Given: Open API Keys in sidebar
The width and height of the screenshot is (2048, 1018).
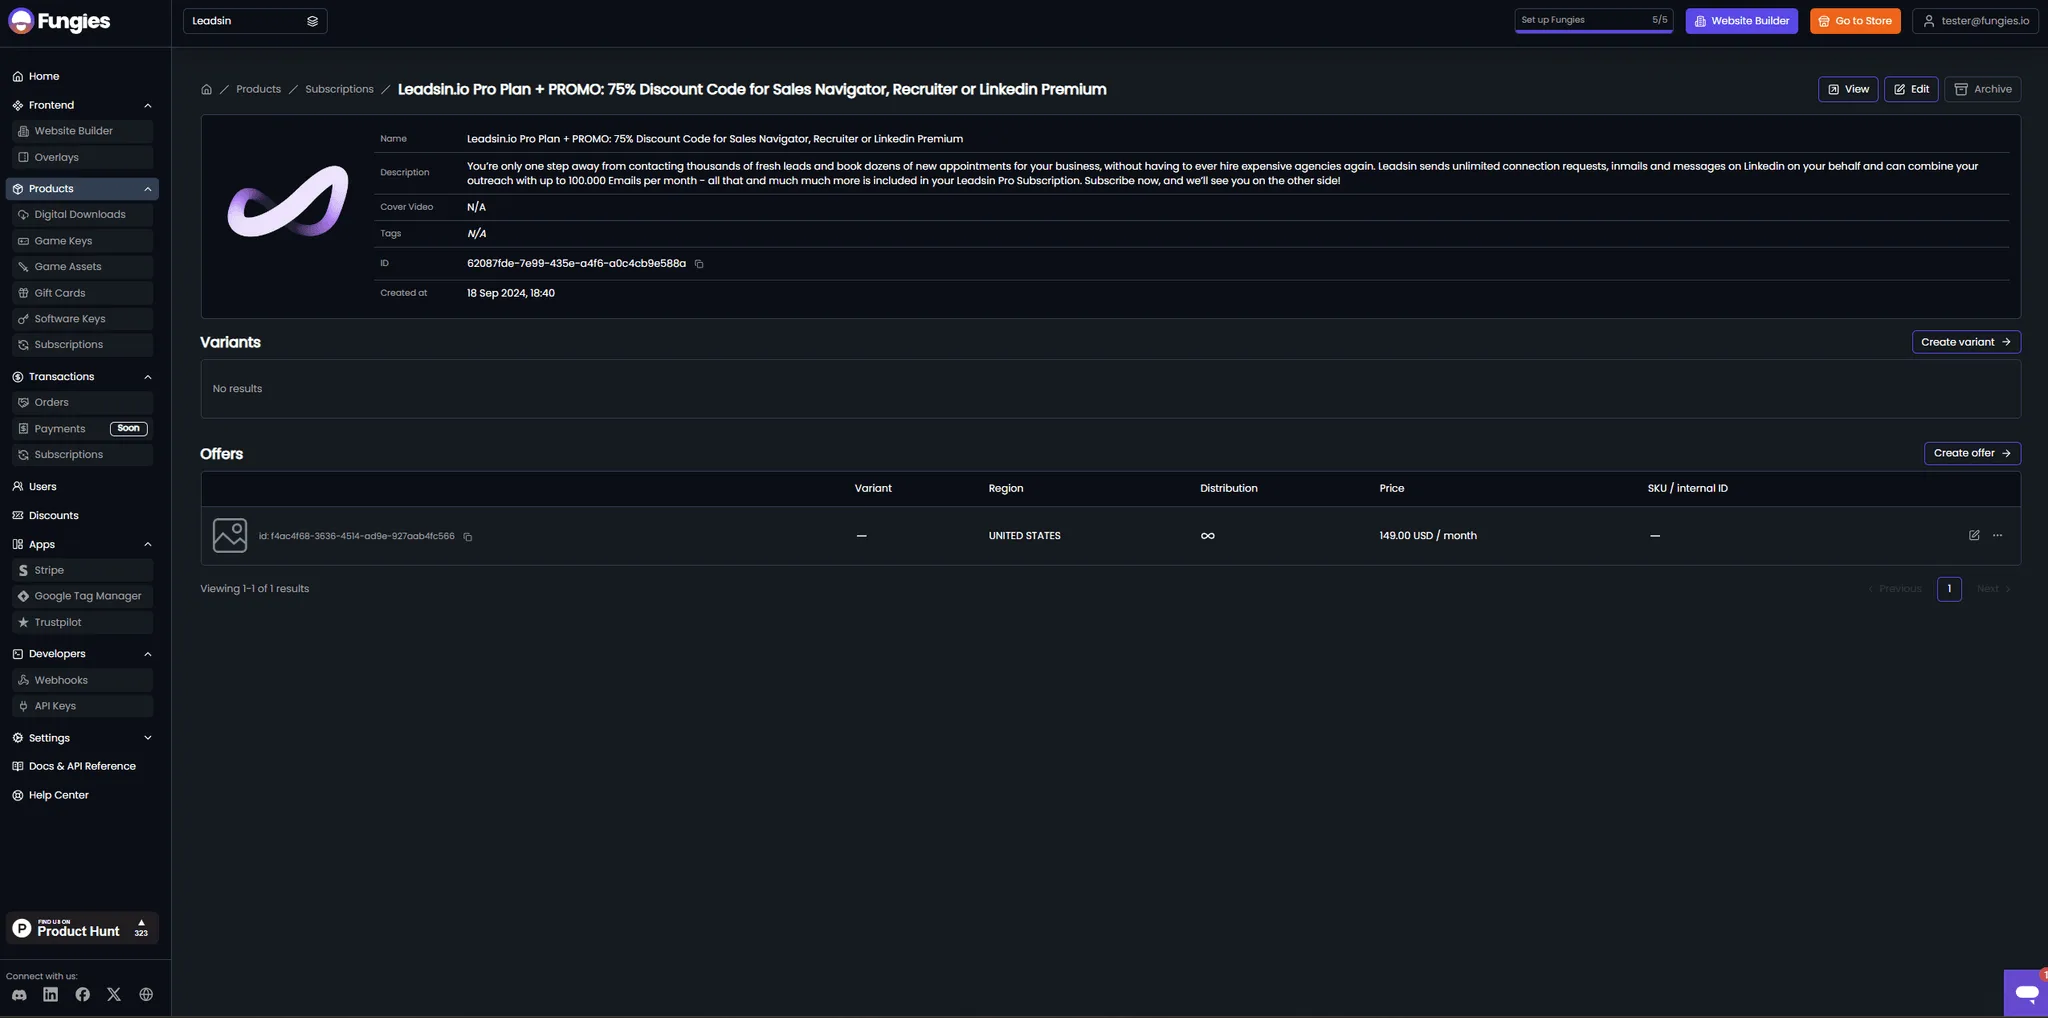Looking at the screenshot, I should pos(83,706).
